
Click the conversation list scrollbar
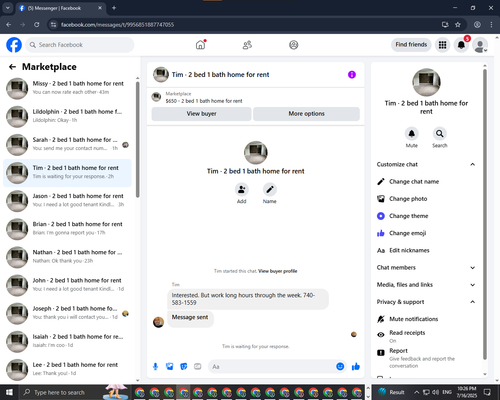pos(138,139)
